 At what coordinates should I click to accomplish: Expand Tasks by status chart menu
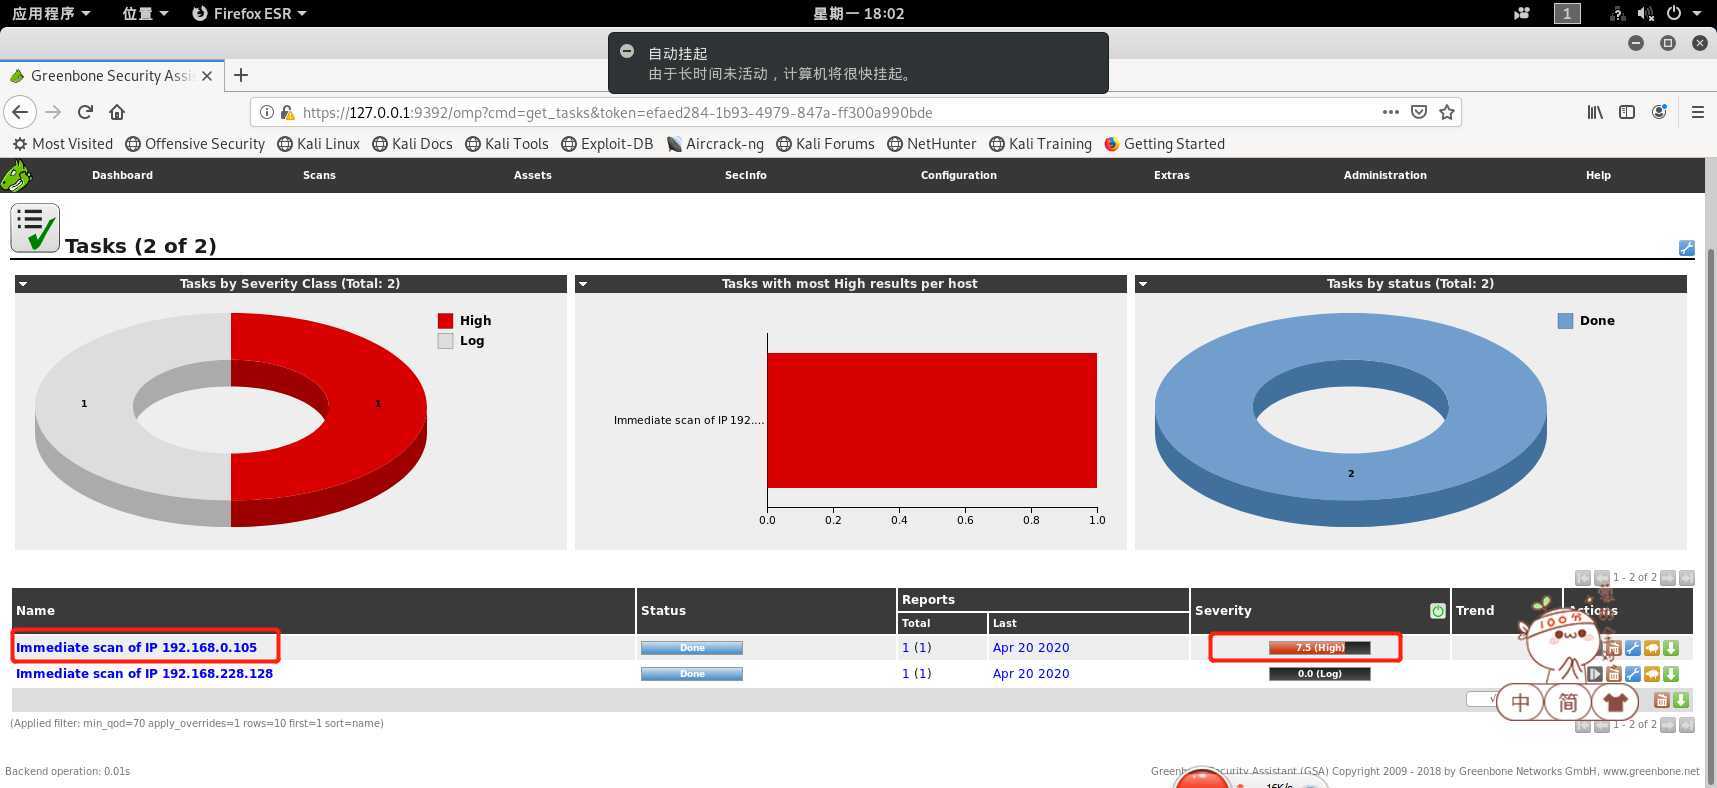[x=1143, y=284]
